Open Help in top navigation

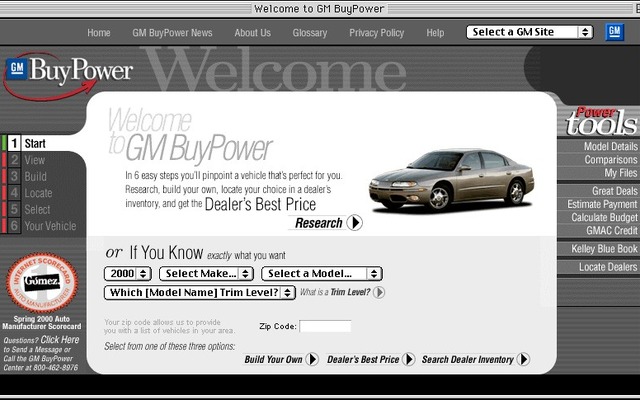[x=435, y=33]
